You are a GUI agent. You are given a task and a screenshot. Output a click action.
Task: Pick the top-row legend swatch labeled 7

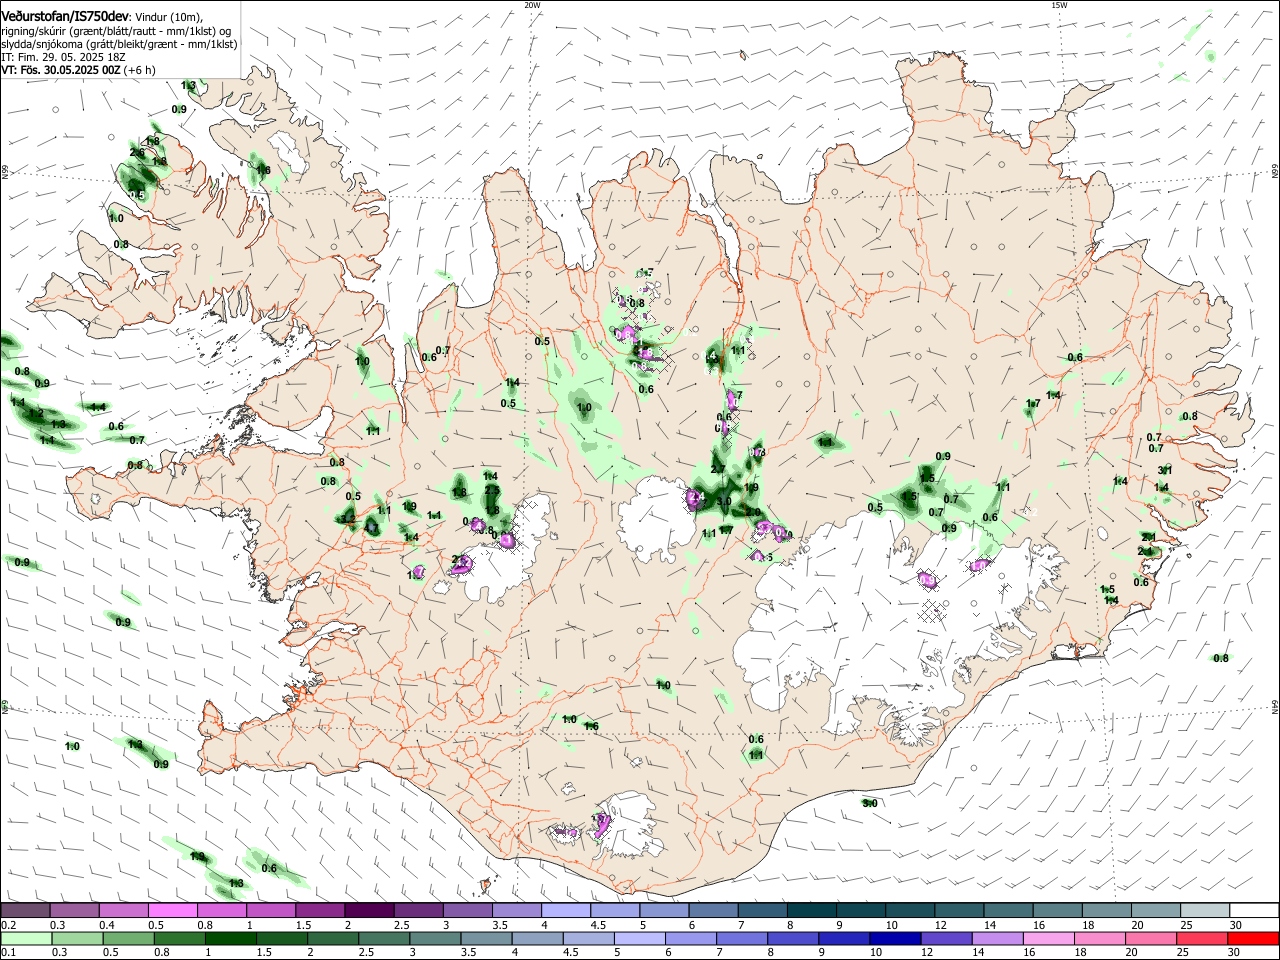[x=760, y=910]
